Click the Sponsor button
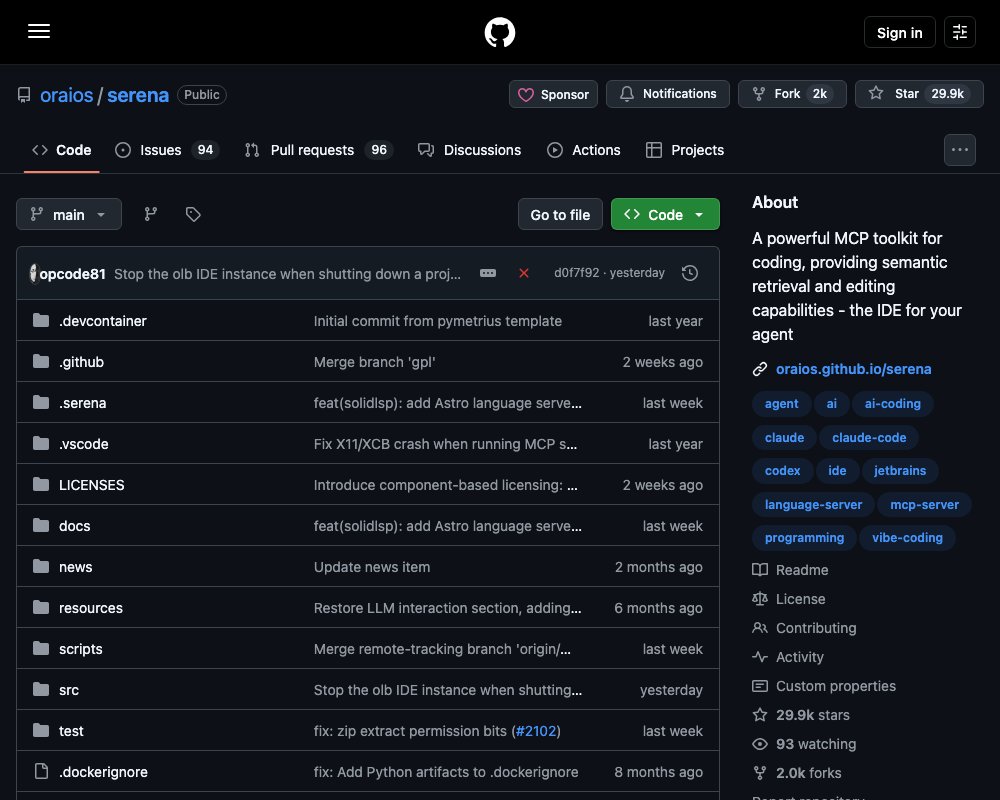 click(x=553, y=94)
